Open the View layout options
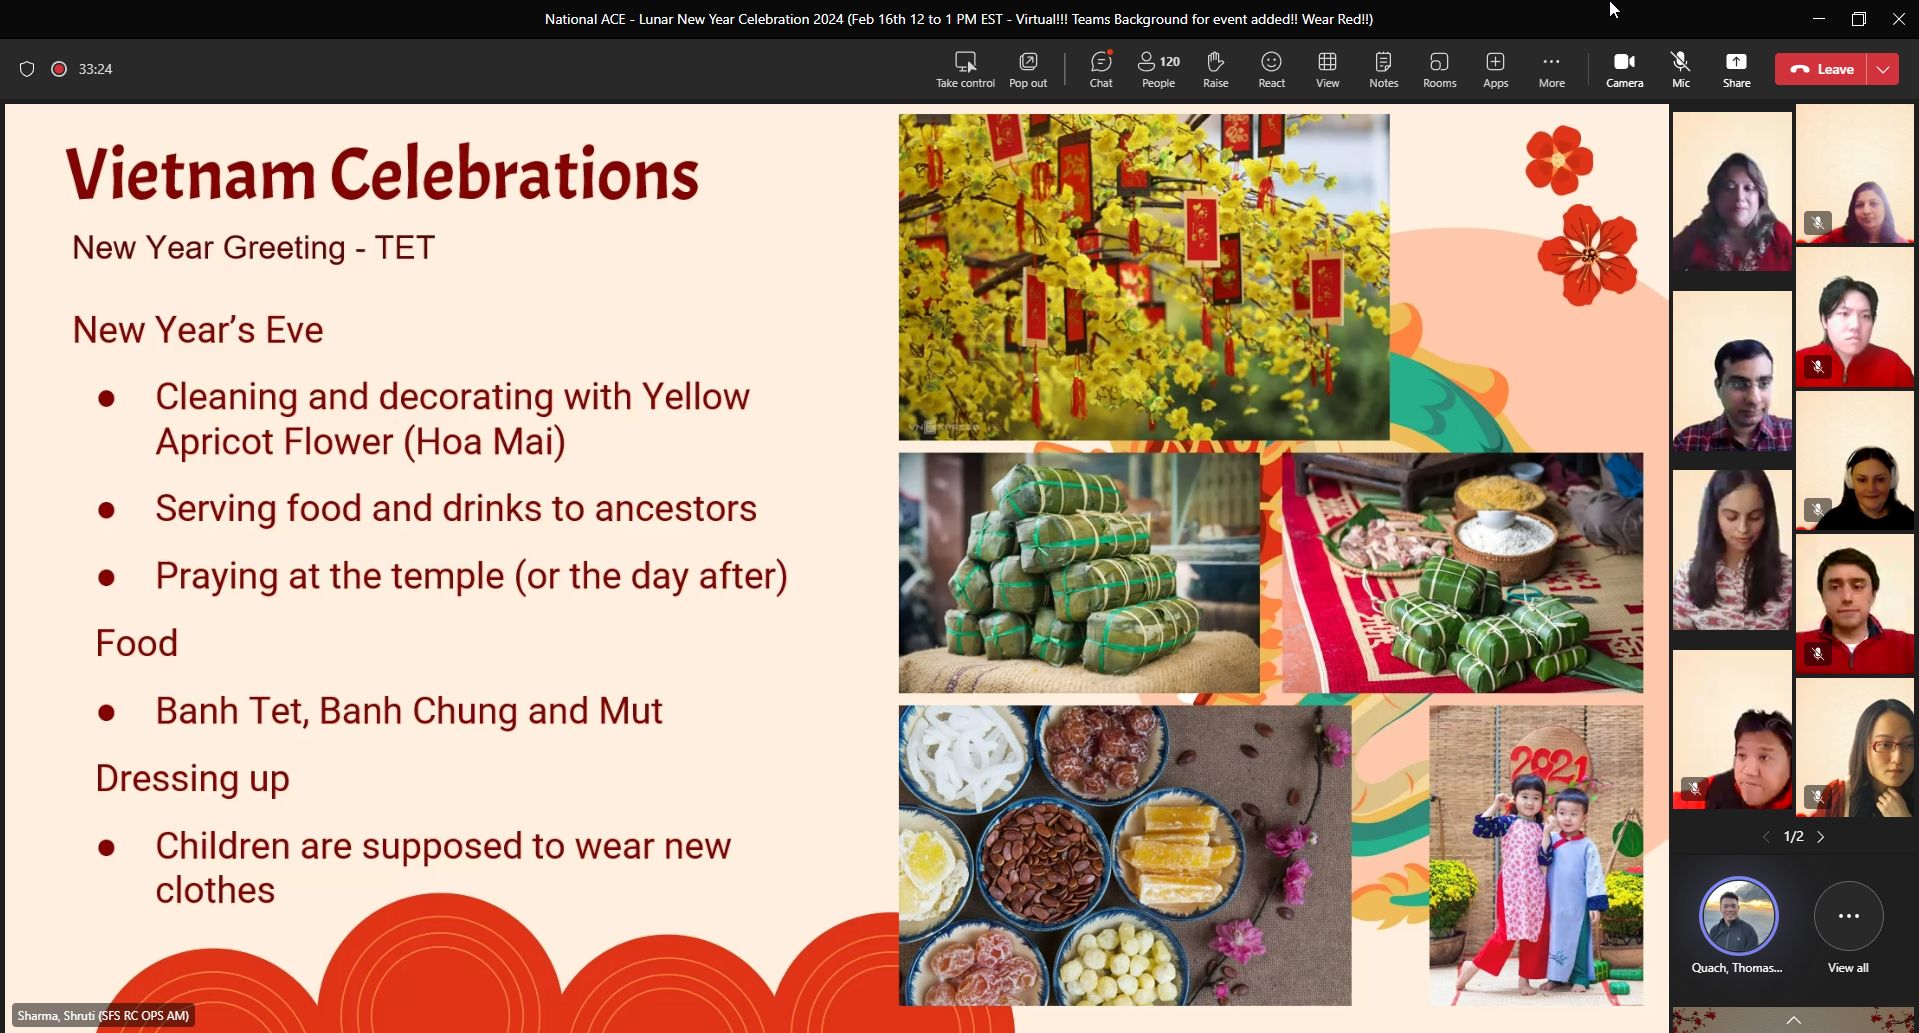Image resolution: width=1919 pixels, height=1033 pixels. [x=1328, y=69]
